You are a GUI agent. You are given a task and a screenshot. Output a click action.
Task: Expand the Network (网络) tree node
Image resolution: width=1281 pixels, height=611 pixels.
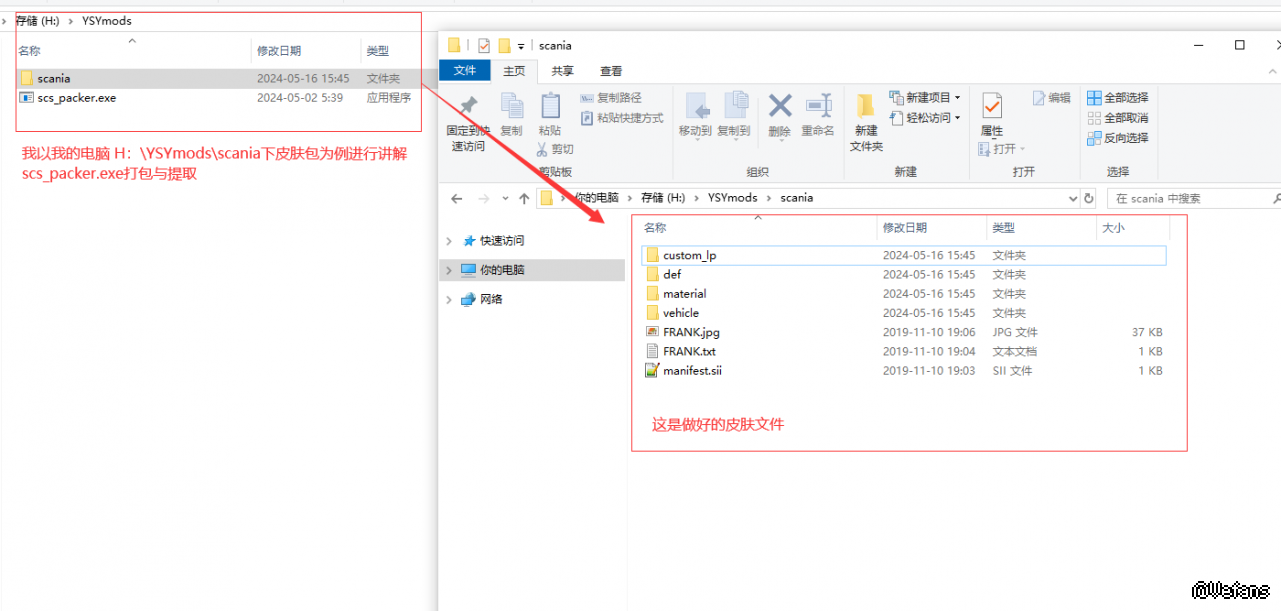(x=449, y=299)
